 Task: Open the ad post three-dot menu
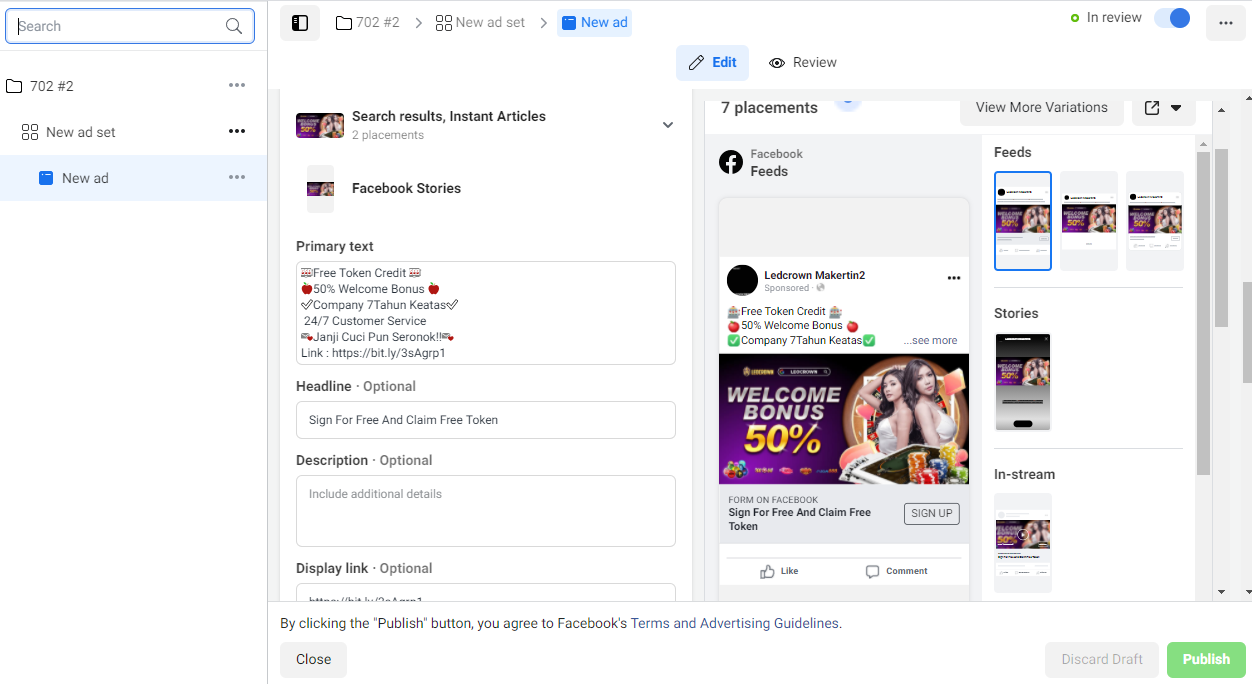click(954, 278)
